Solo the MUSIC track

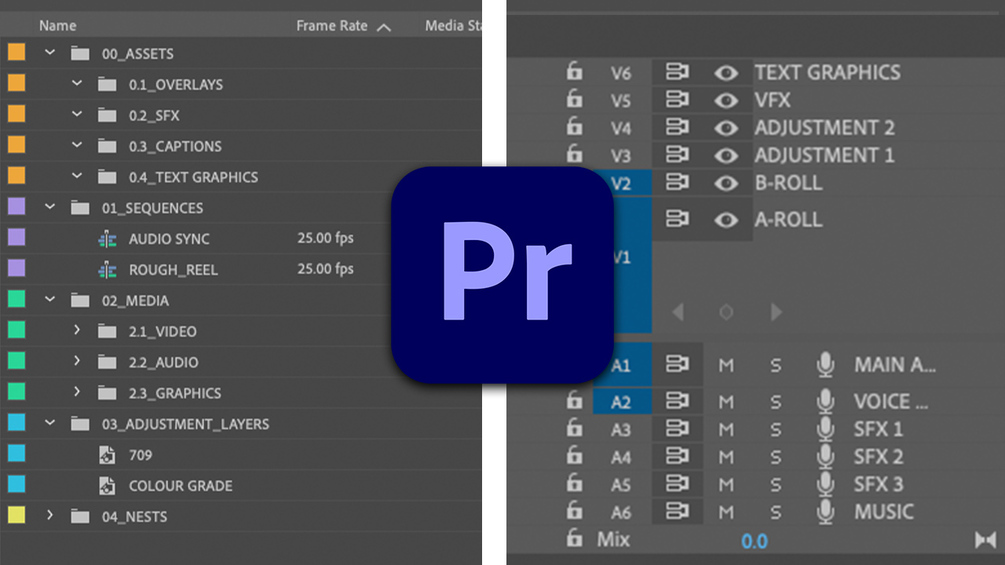(x=776, y=512)
